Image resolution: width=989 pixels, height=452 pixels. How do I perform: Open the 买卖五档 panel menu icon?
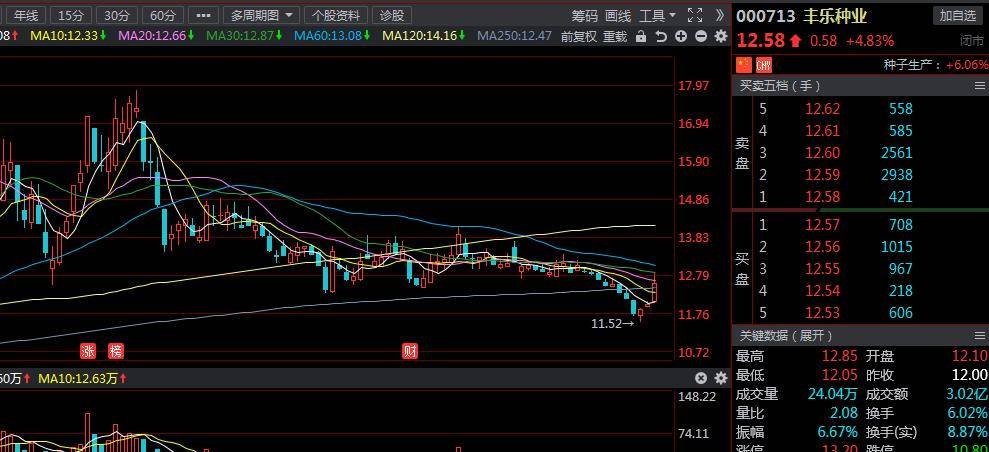click(979, 86)
